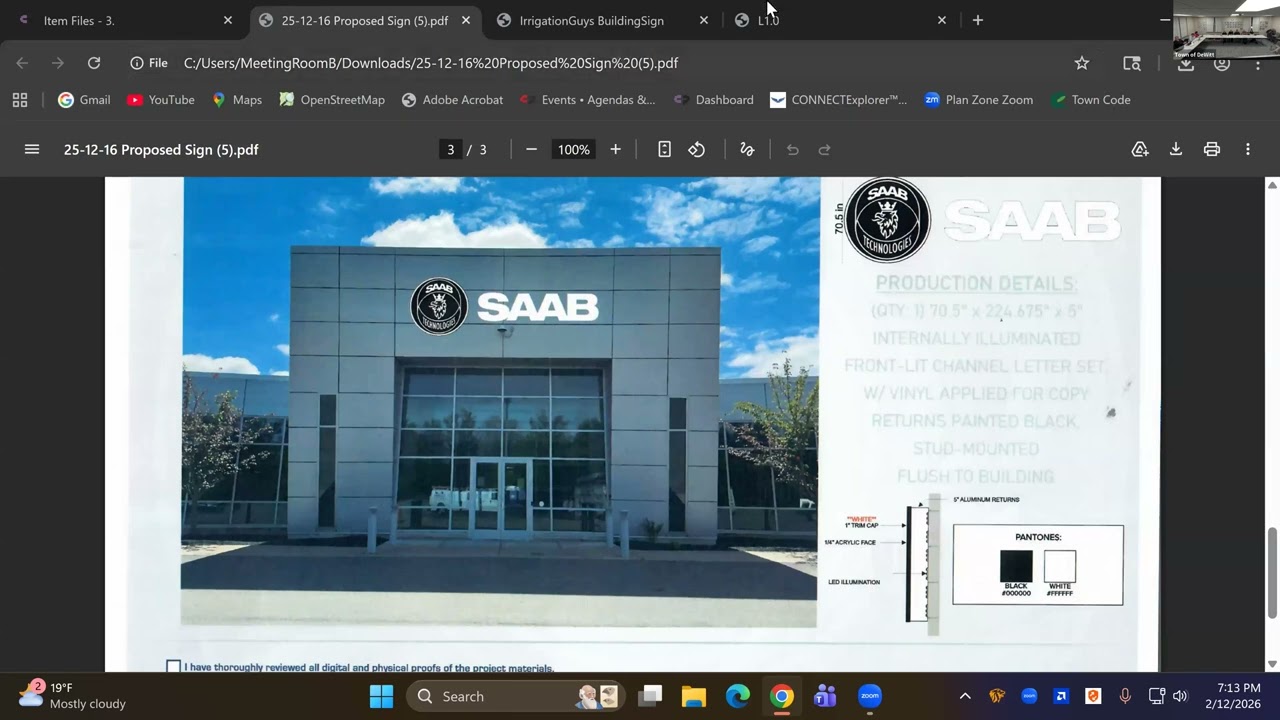Click the WHITE #FFFFFF Pantone swatch

click(1060, 566)
